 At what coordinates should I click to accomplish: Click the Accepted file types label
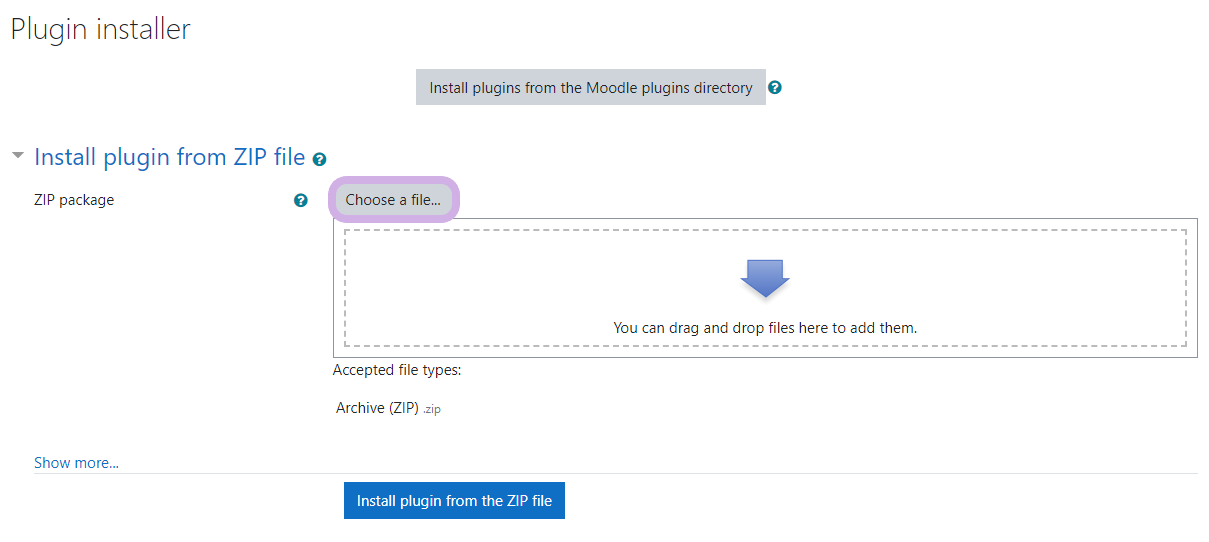point(397,370)
